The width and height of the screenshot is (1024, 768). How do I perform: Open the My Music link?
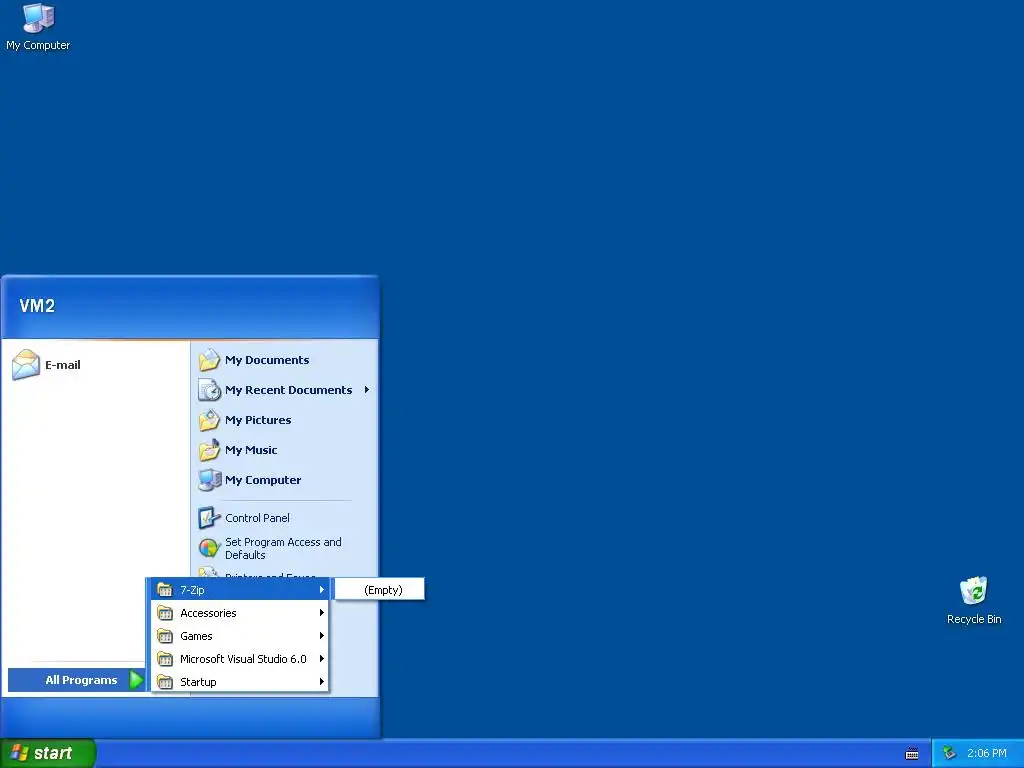251,450
